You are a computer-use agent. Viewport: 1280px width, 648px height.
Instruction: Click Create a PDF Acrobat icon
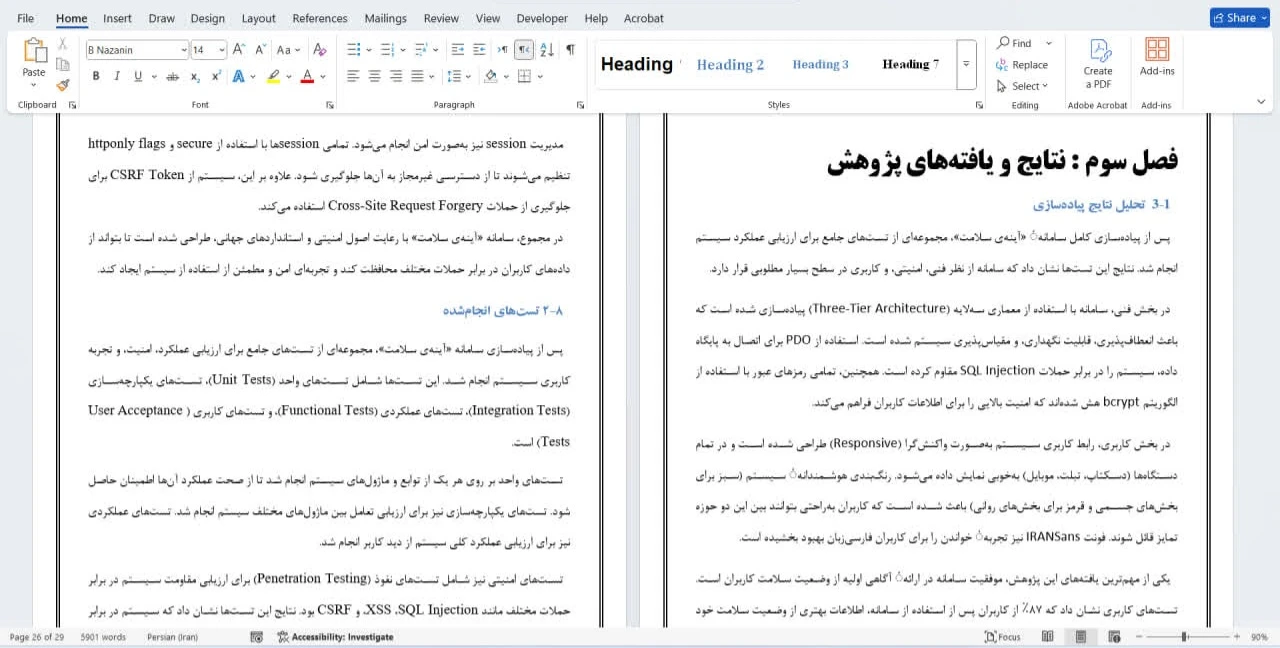click(x=1098, y=64)
